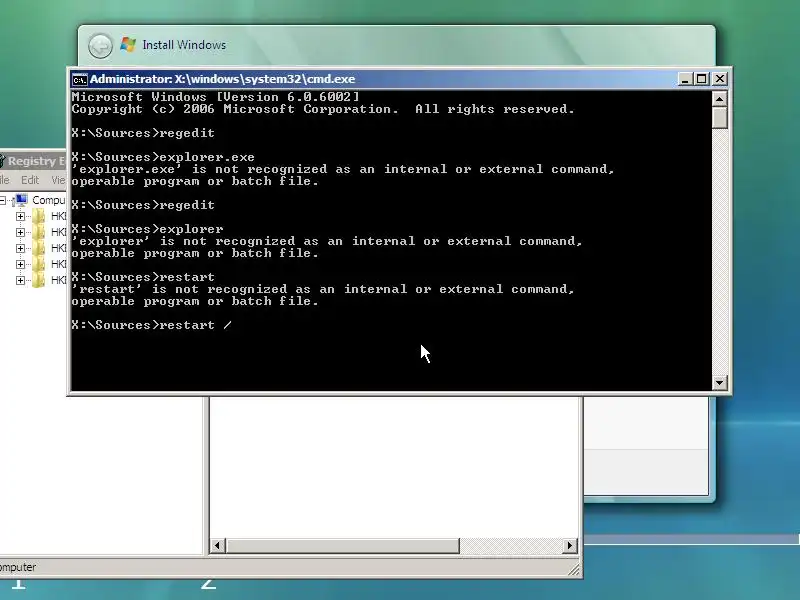Screen dimensions: 800x600
Task: Click the cmd vertical scrollbar thumb
Action: (x=719, y=117)
